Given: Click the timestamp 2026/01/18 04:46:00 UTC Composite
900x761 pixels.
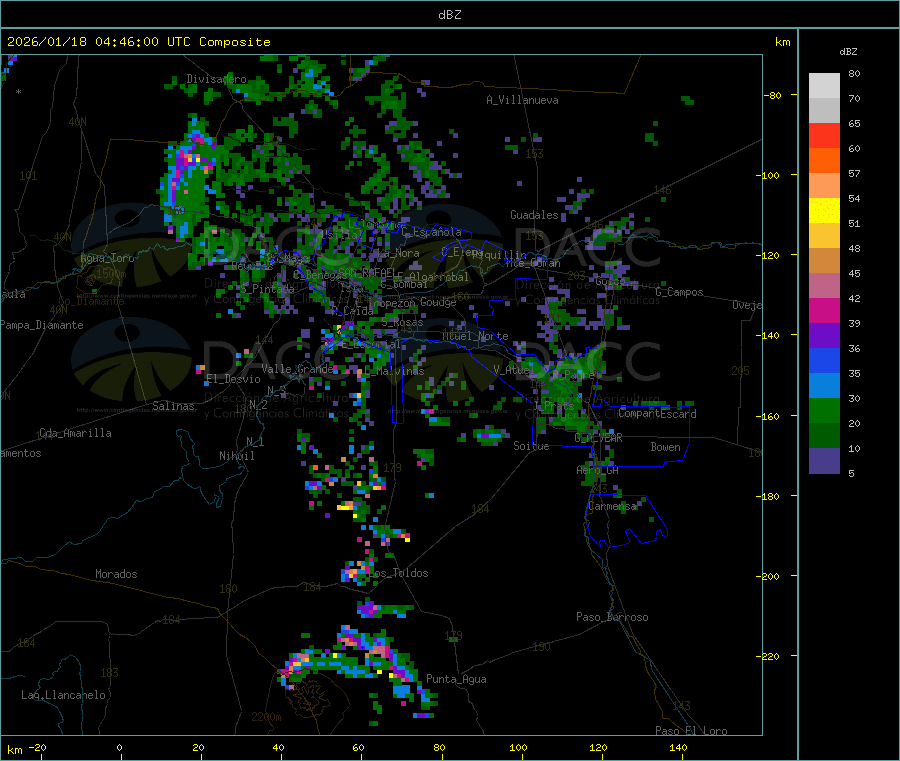Looking at the screenshot, I should point(138,42).
